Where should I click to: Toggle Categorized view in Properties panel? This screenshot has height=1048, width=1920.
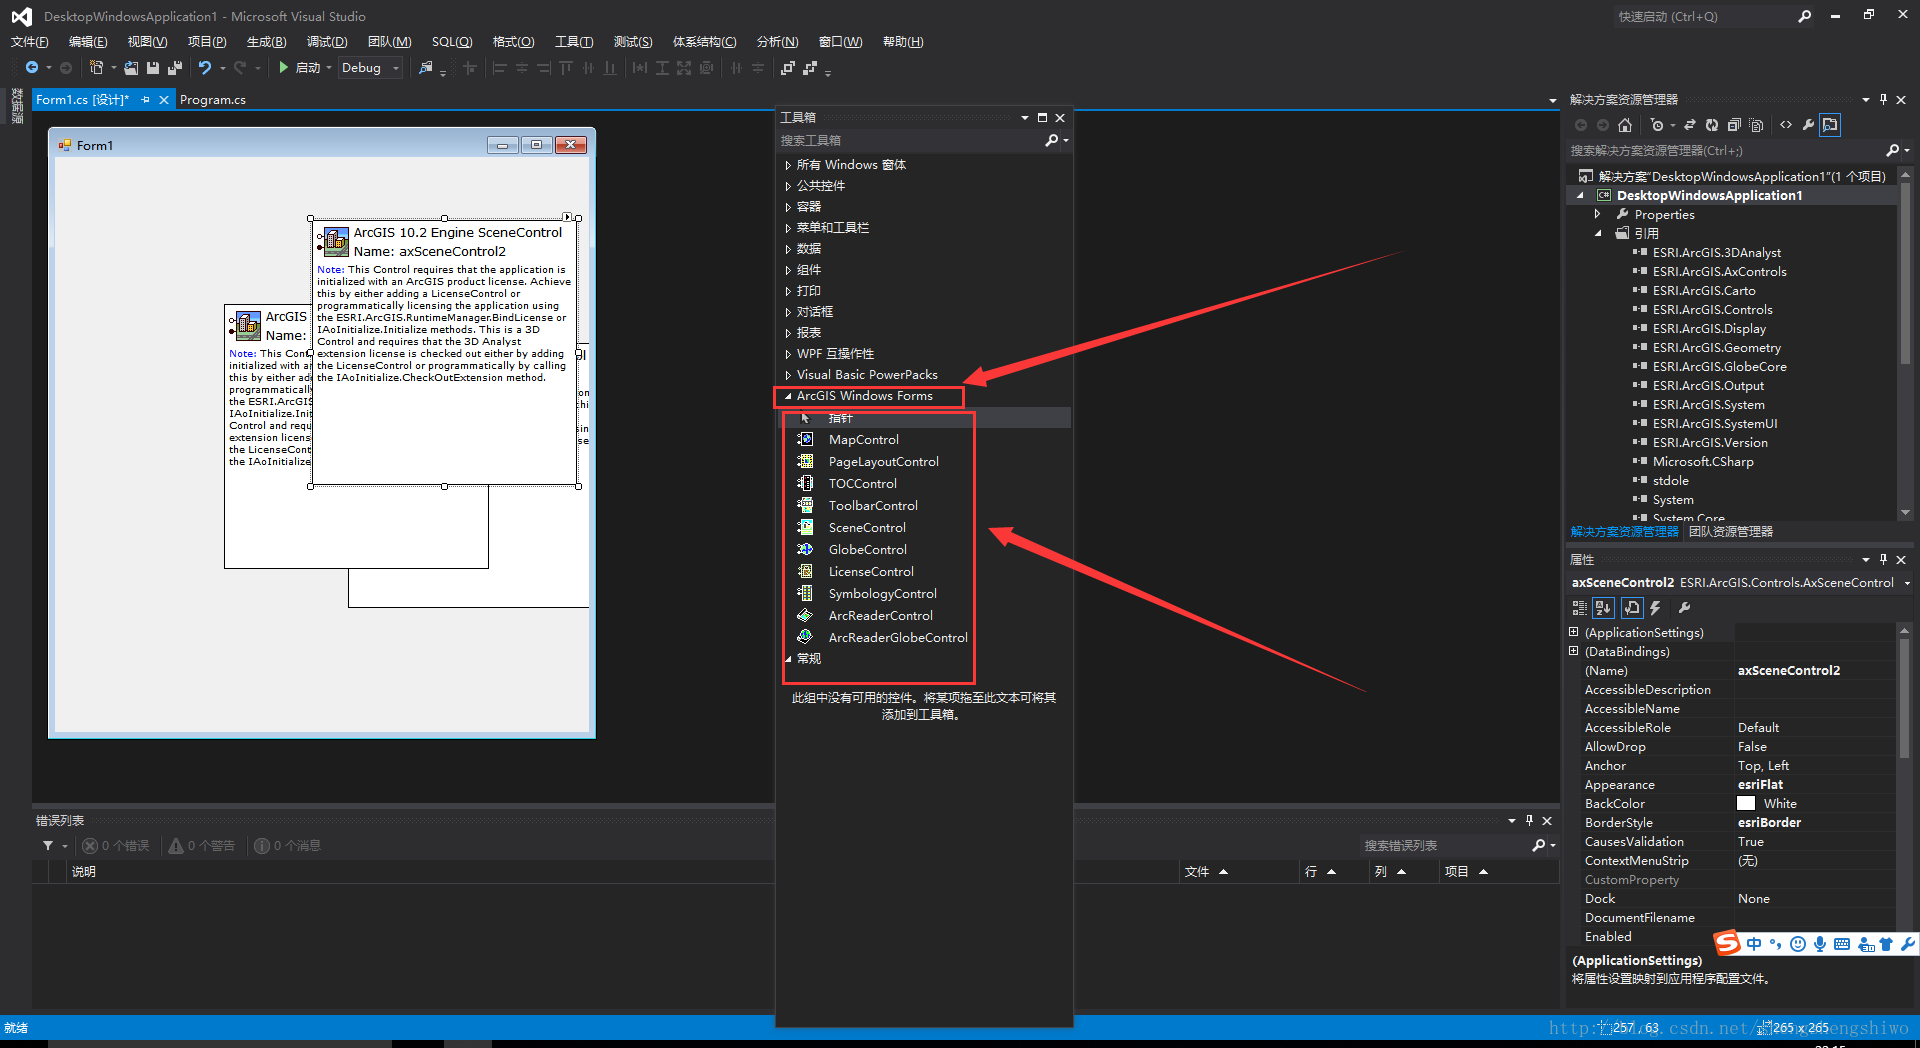pyautogui.click(x=1580, y=608)
